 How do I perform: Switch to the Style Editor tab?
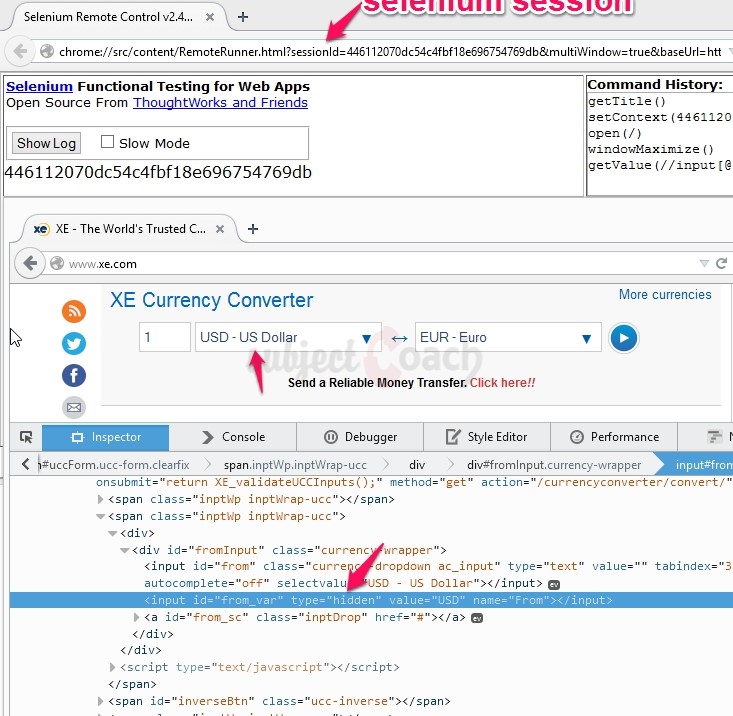coord(487,437)
